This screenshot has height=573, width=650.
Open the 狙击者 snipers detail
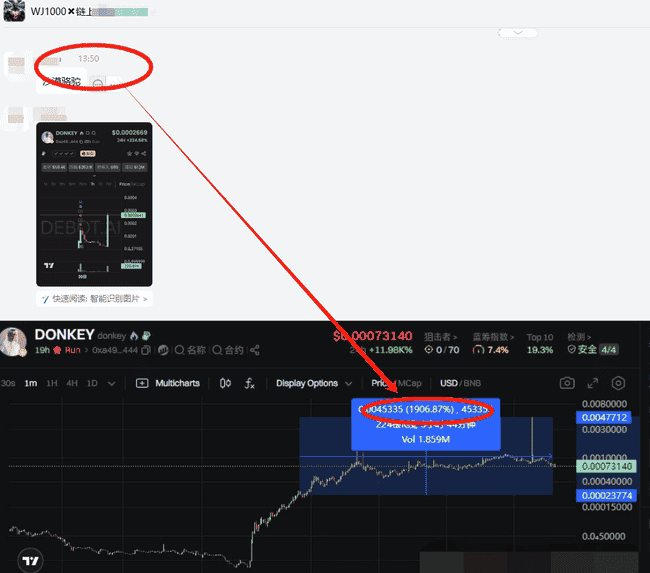click(x=440, y=337)
